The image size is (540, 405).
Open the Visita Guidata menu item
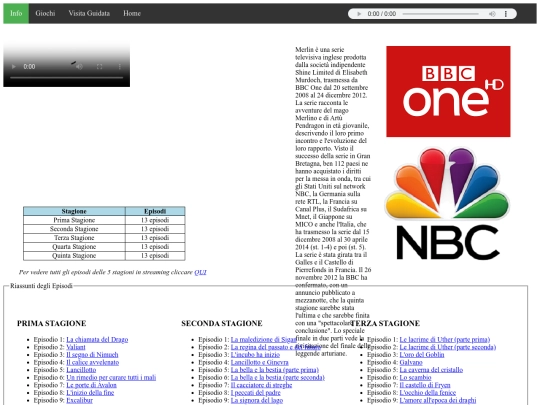point(89,13)
